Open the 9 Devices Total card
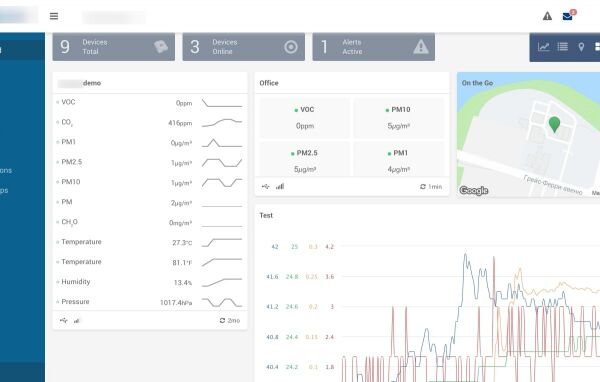Viewport: 600px width, 382px height. pos(114,47)
